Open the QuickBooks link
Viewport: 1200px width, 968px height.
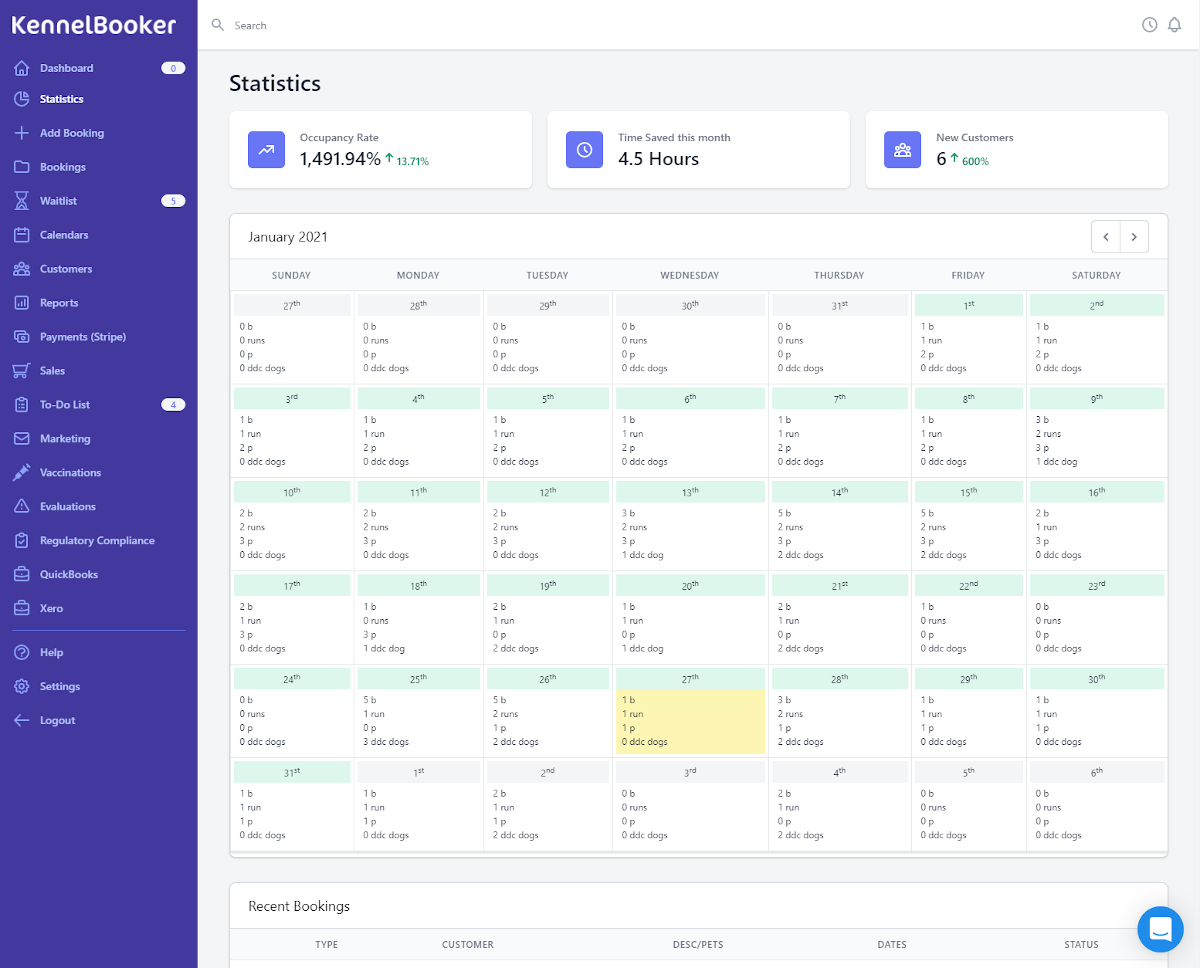(x=69, y=575)
